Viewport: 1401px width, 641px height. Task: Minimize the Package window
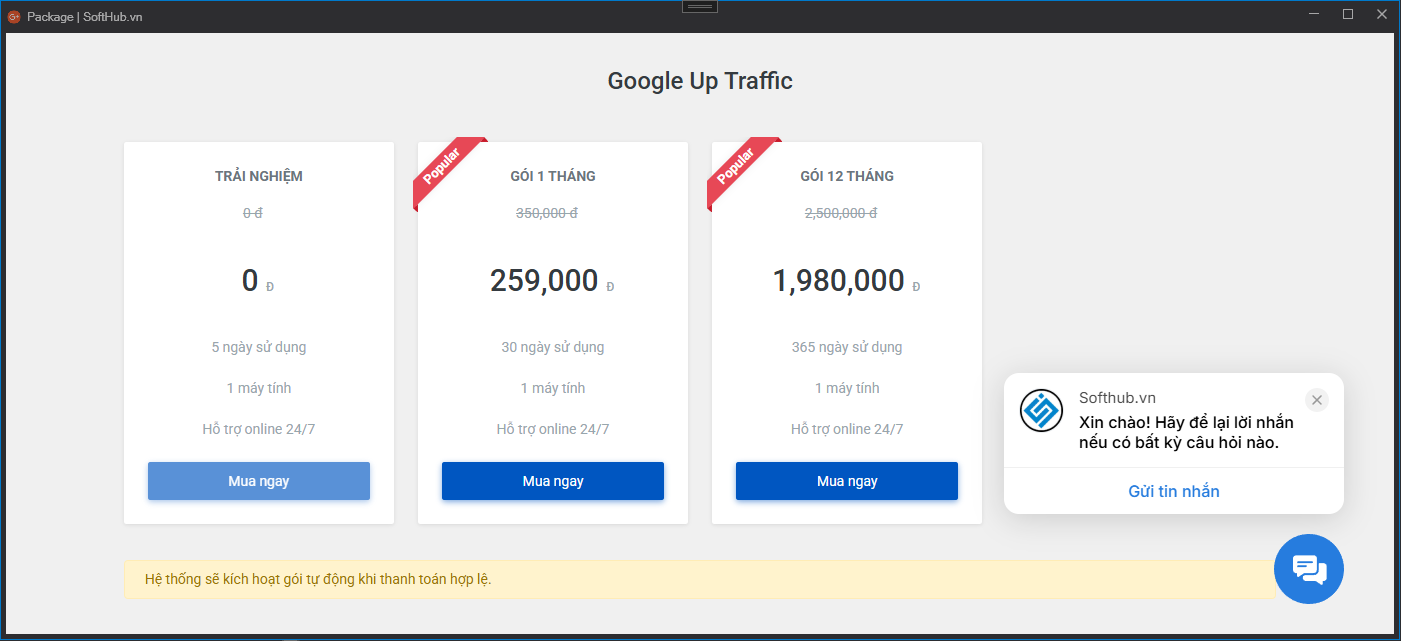[1315, 14]
